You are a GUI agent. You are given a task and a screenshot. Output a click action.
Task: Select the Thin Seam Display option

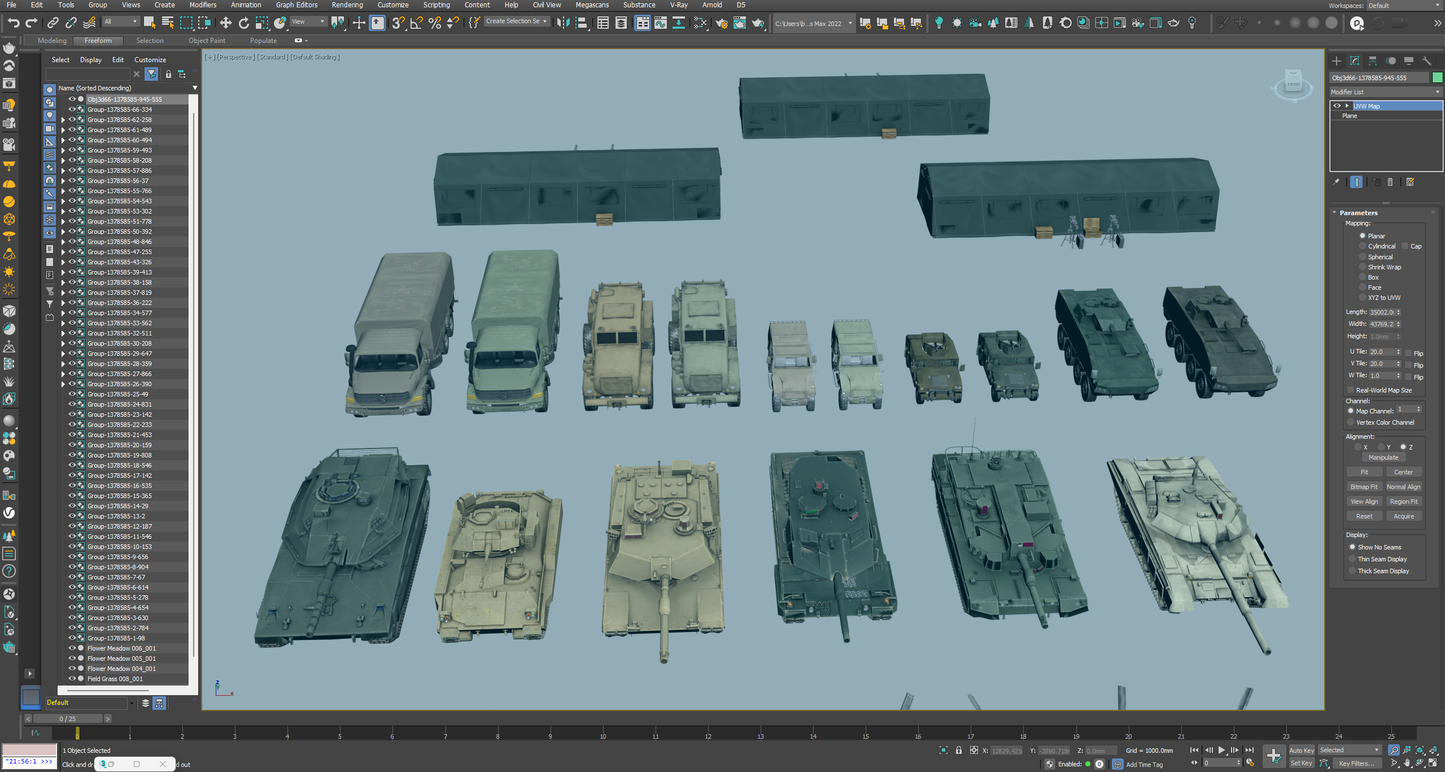tap(1353, 559)
